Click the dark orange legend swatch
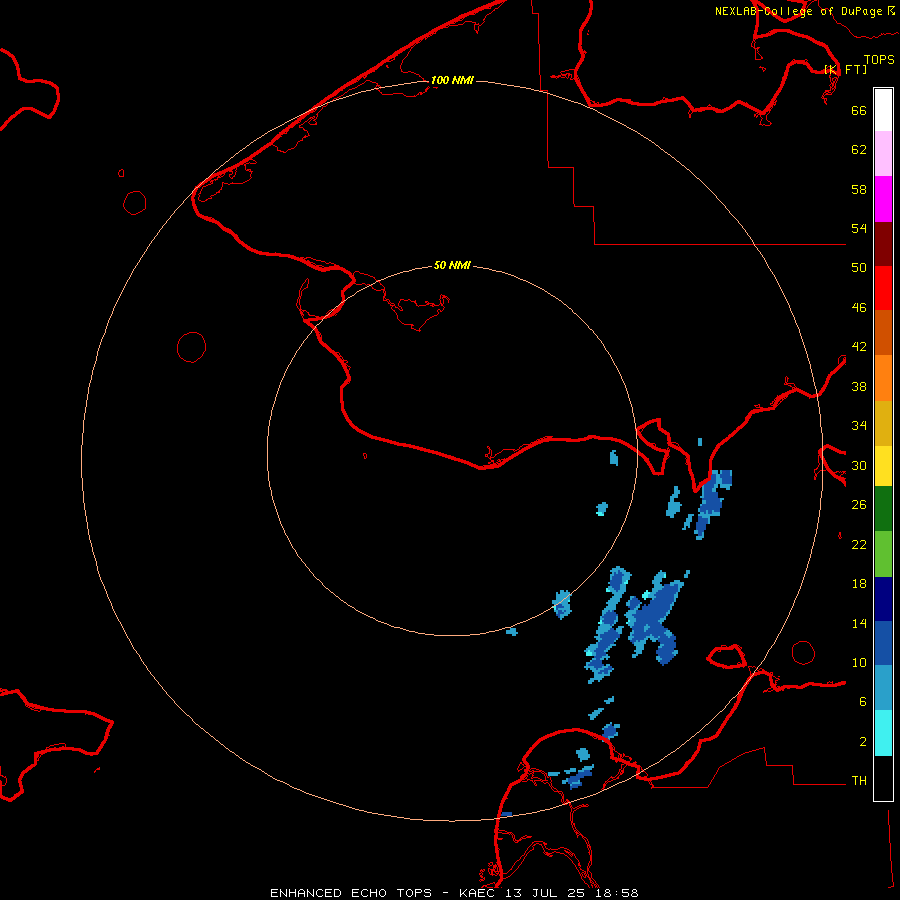This screenshot has height=900, width=900. coord(883,333)
